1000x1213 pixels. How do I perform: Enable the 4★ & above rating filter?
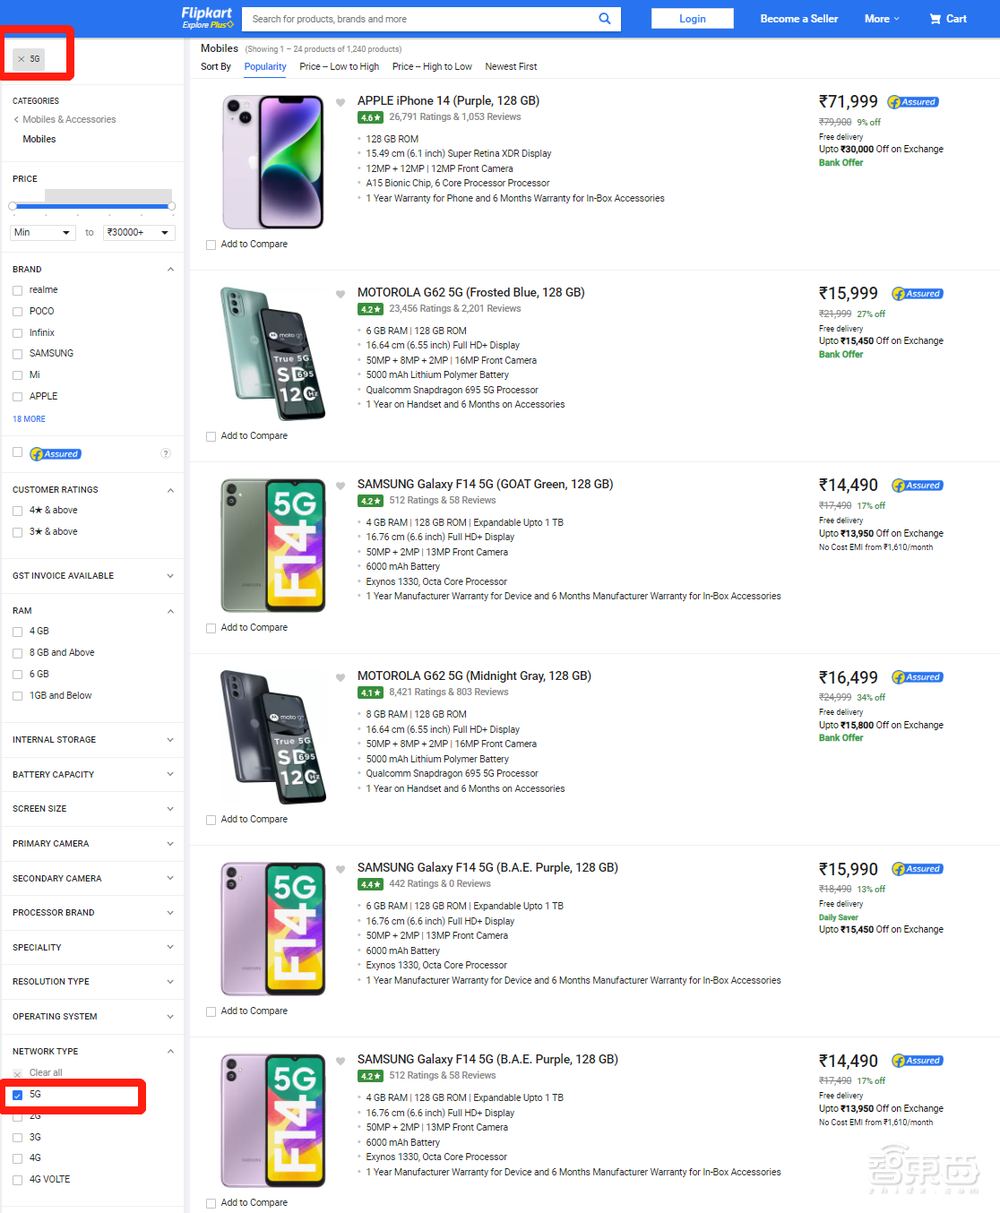click(17, 511)
